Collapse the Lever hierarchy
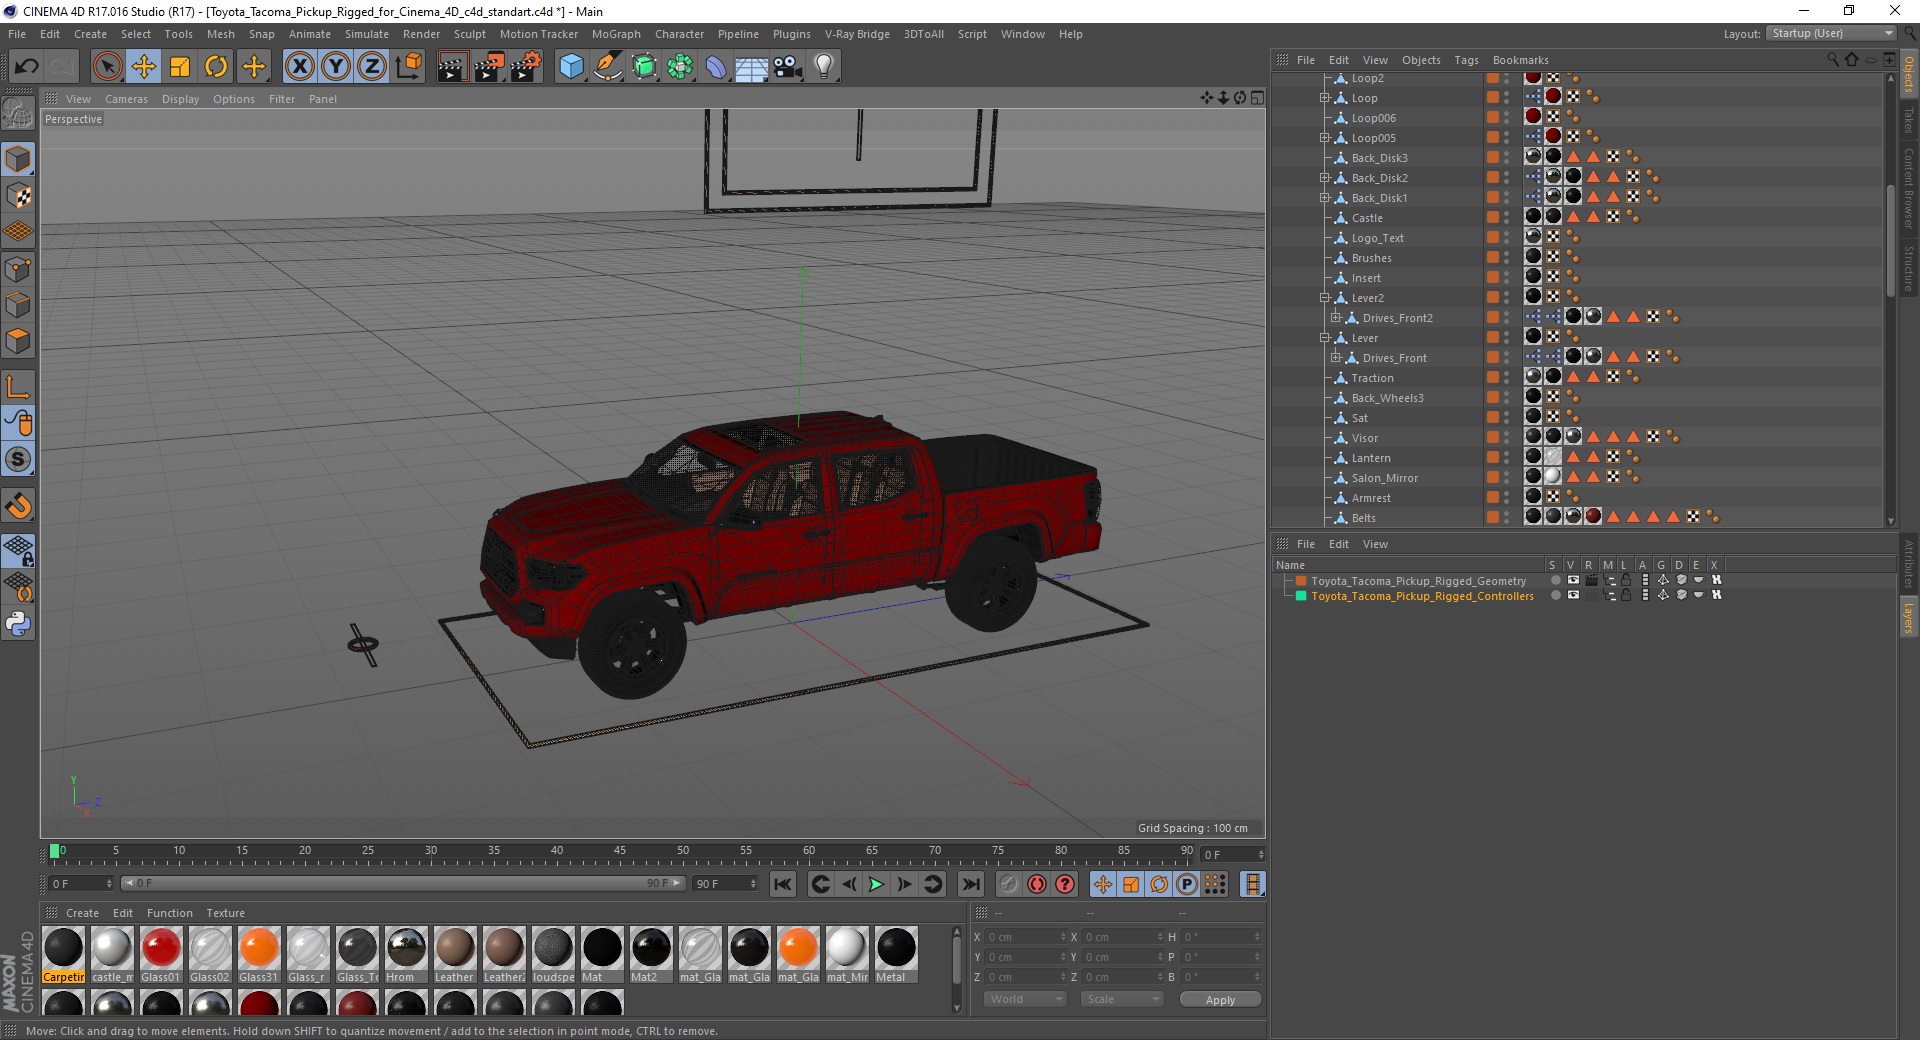 tap(1324, 338)
